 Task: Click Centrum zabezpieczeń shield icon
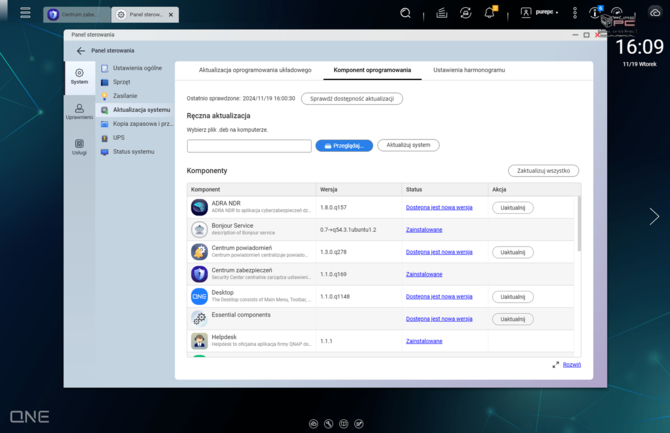click(x=199, y=274)
